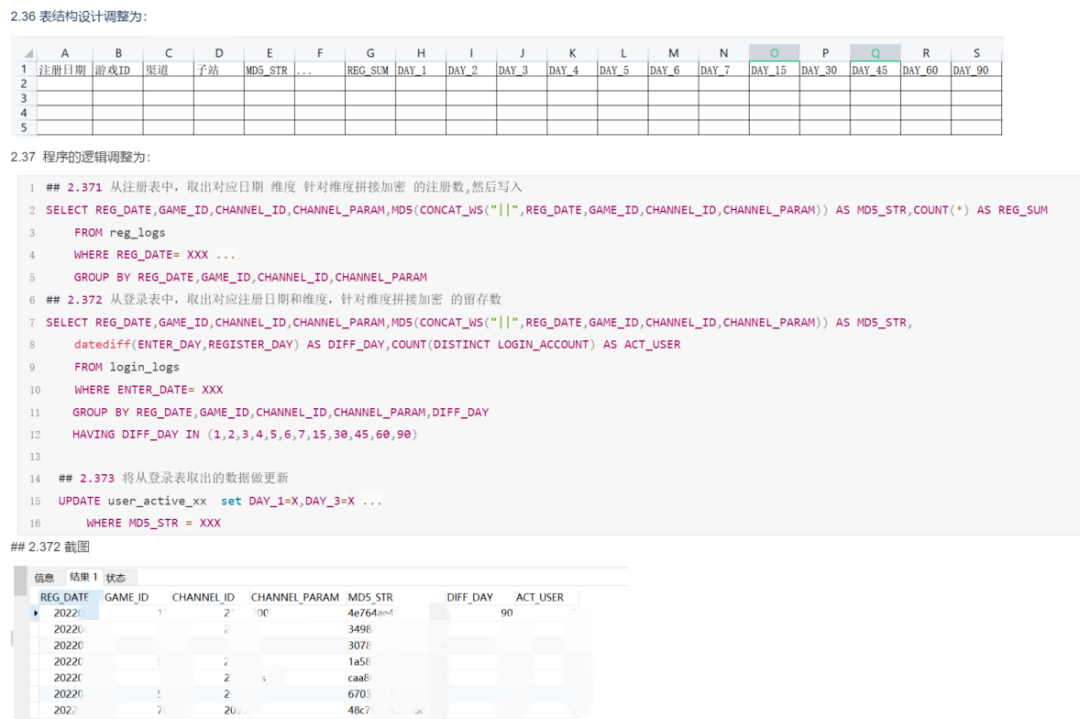Select the ACT_USER results column header

coord(540,597)
